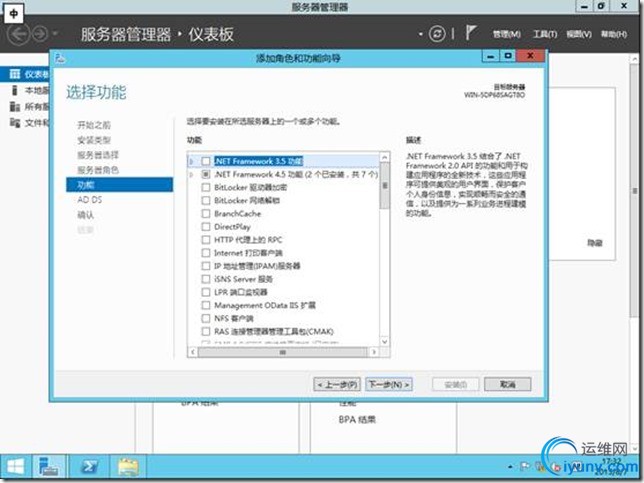Open Server Manager from the taskbar
644x483 pixels.
click(x=49, y=467)
